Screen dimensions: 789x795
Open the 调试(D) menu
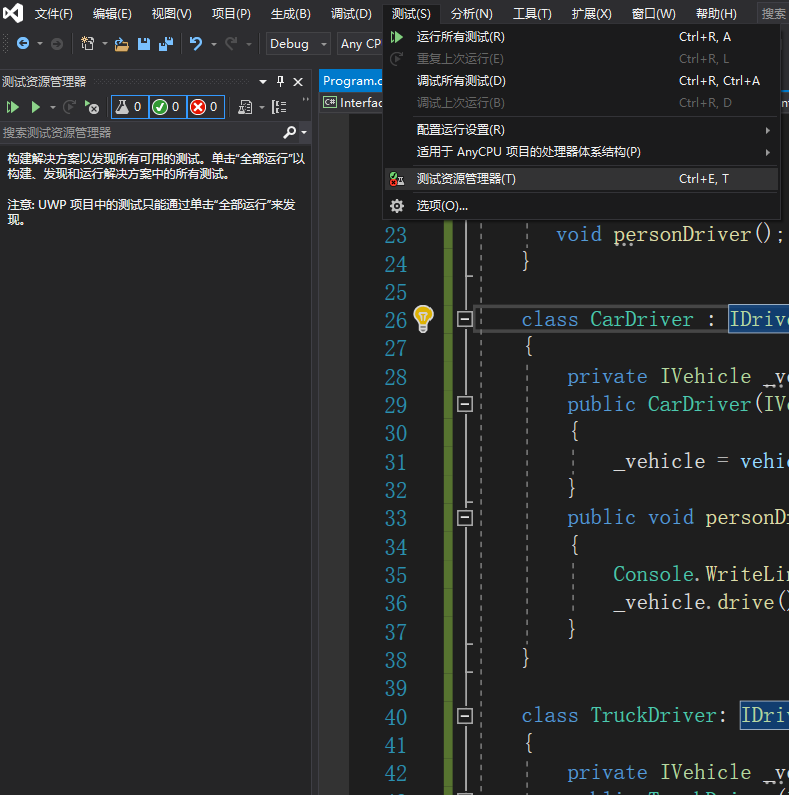(x=351, y=14)
